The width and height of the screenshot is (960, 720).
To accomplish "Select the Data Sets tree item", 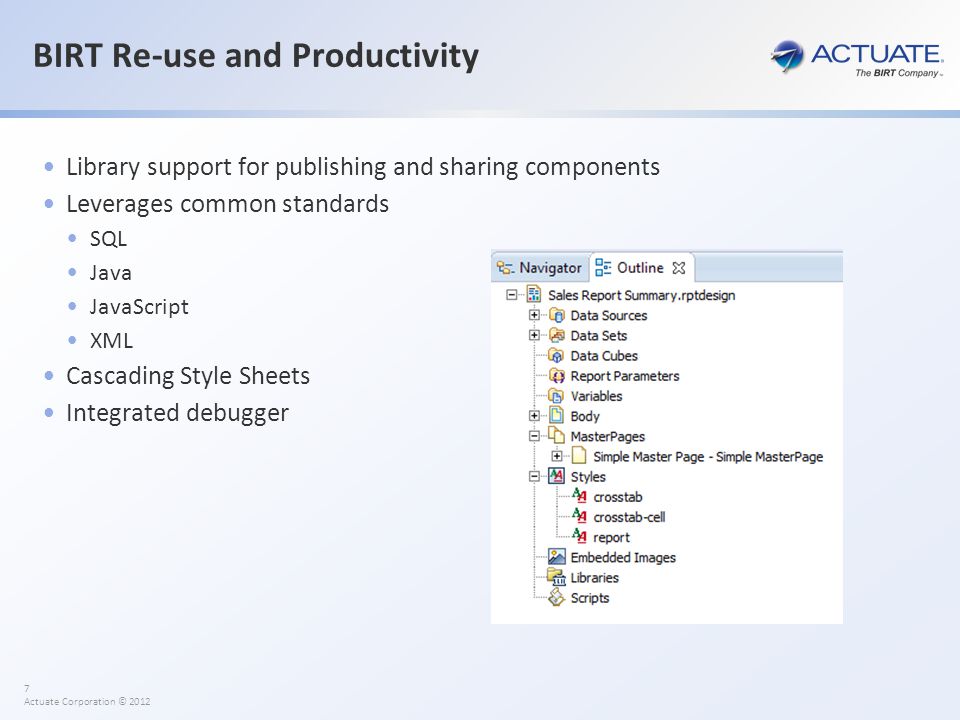I will pyautogui.click(x=599, y=336).
